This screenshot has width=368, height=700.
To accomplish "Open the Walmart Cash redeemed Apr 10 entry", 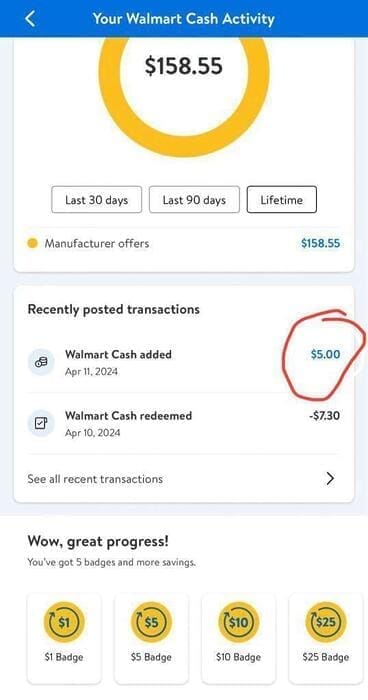I will [184, 423].
